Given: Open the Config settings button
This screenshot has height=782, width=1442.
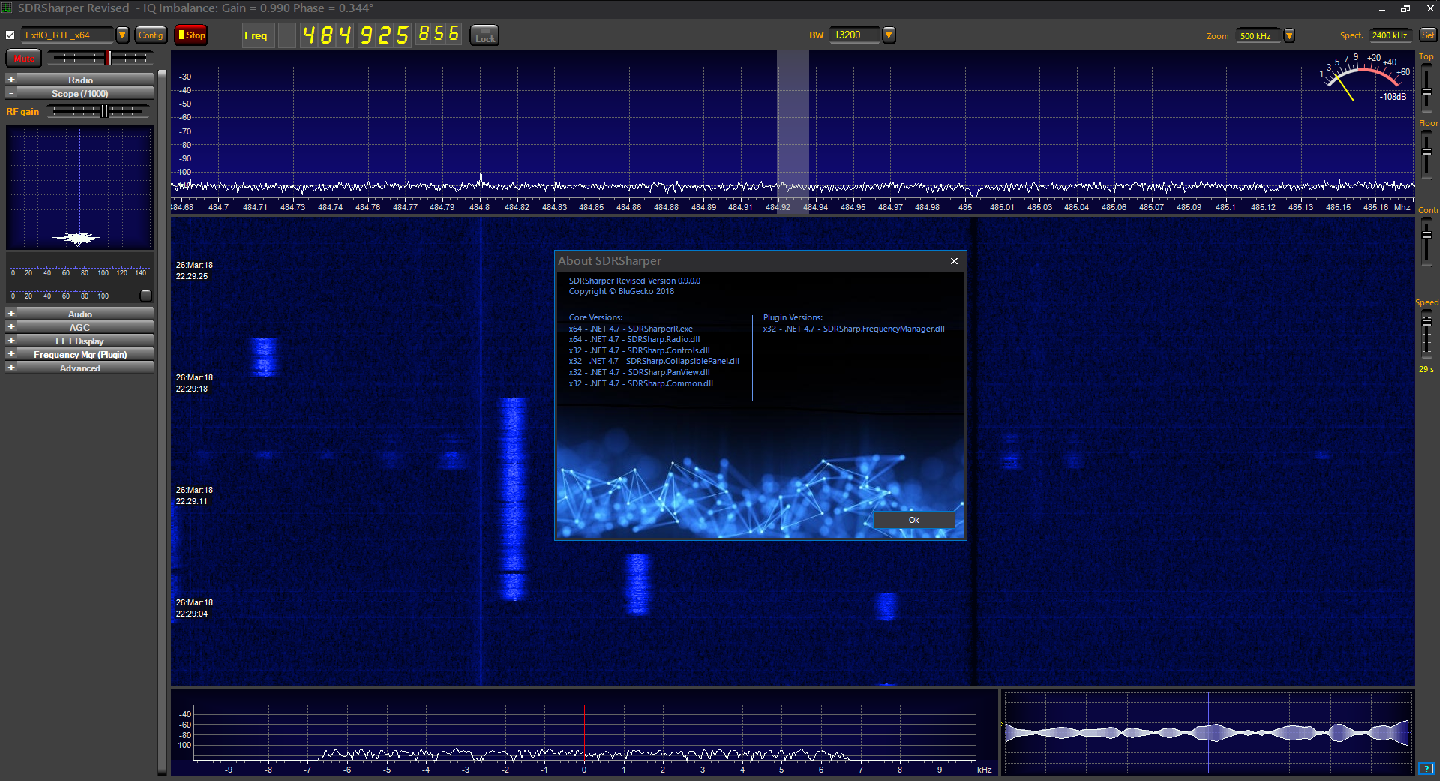Looking at the screenshot, I should pyautogui.click(x=151, y=35).
